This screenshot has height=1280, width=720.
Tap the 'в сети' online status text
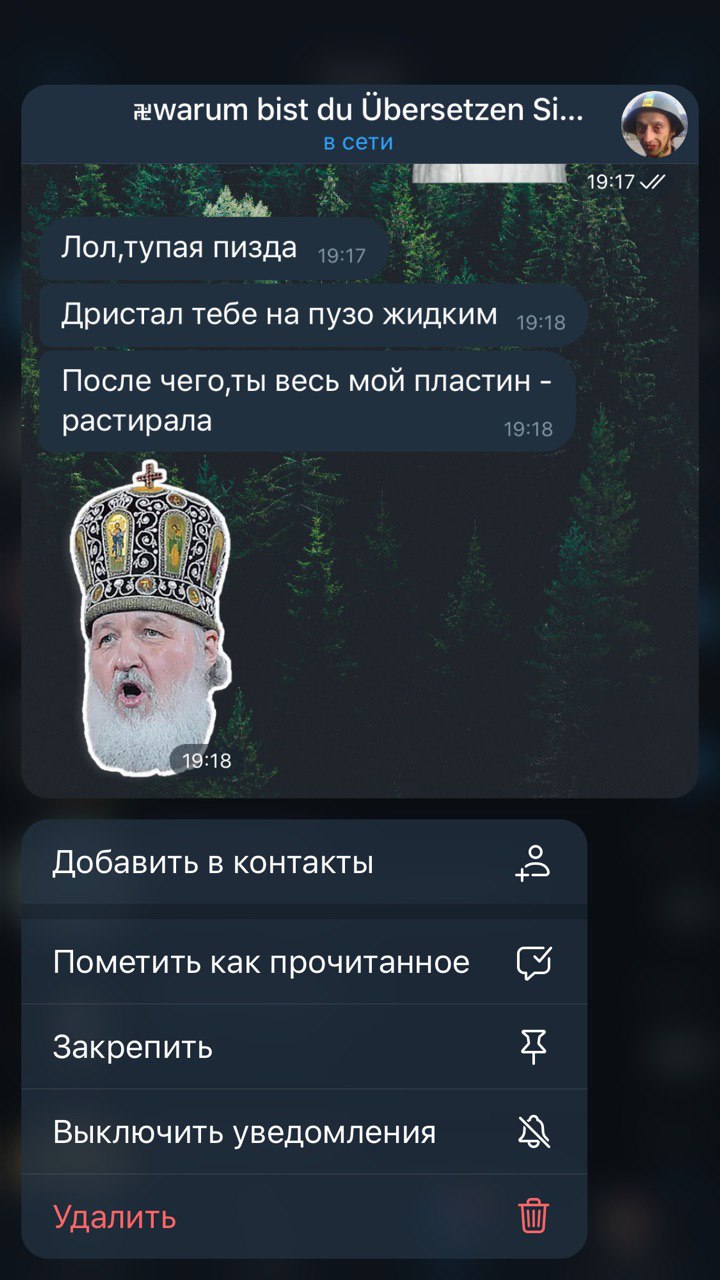click(358, 142)
